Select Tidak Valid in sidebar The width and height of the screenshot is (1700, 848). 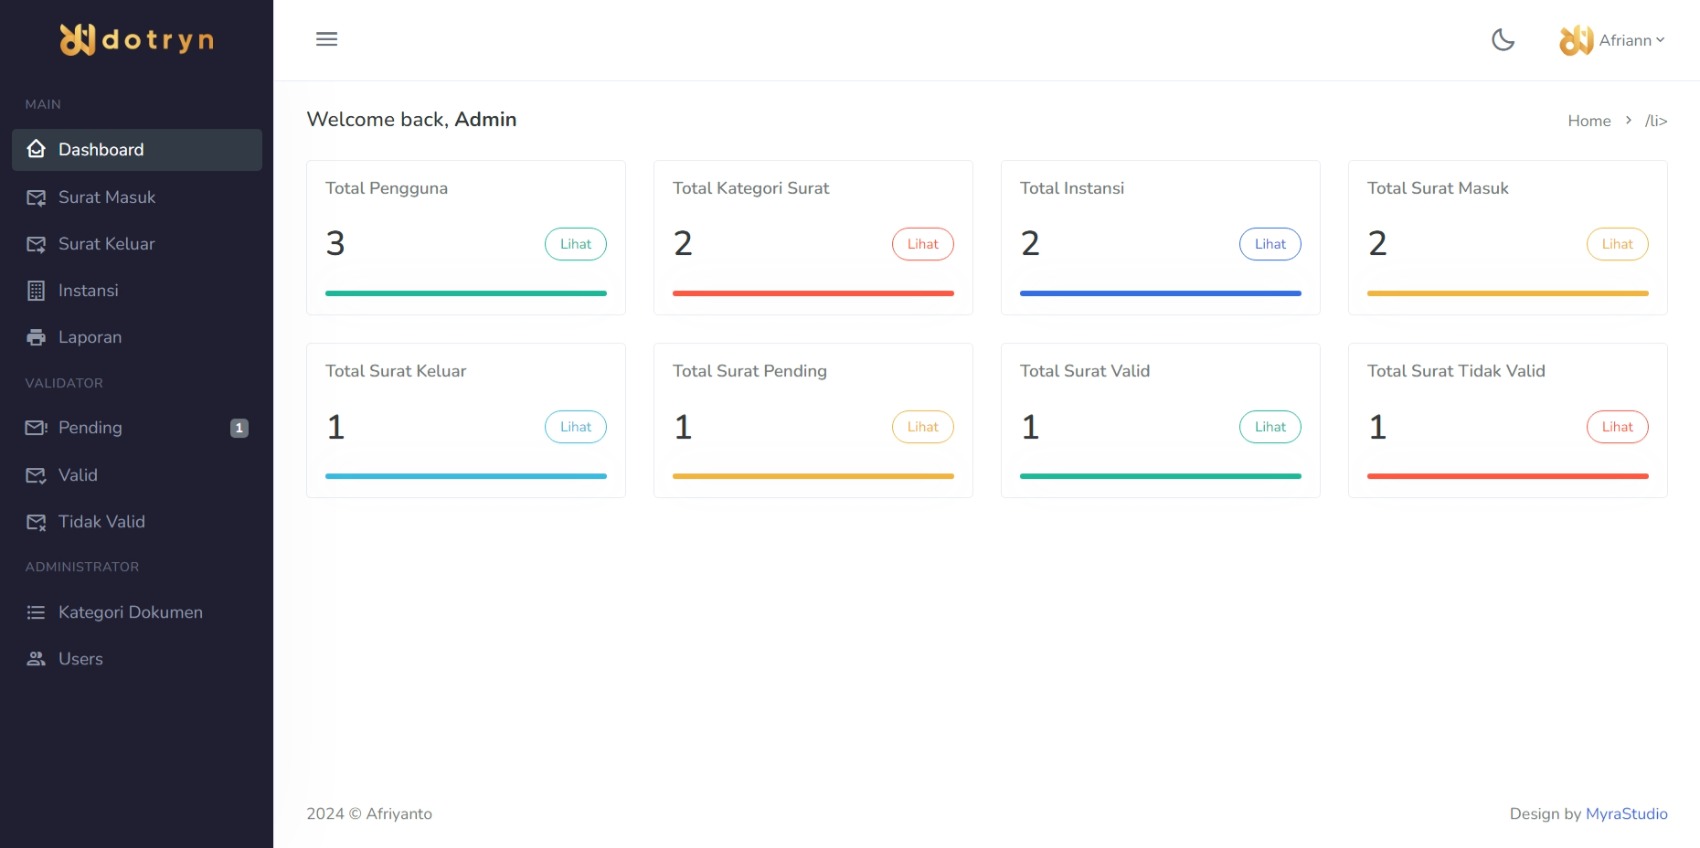(x=101, y=522)
